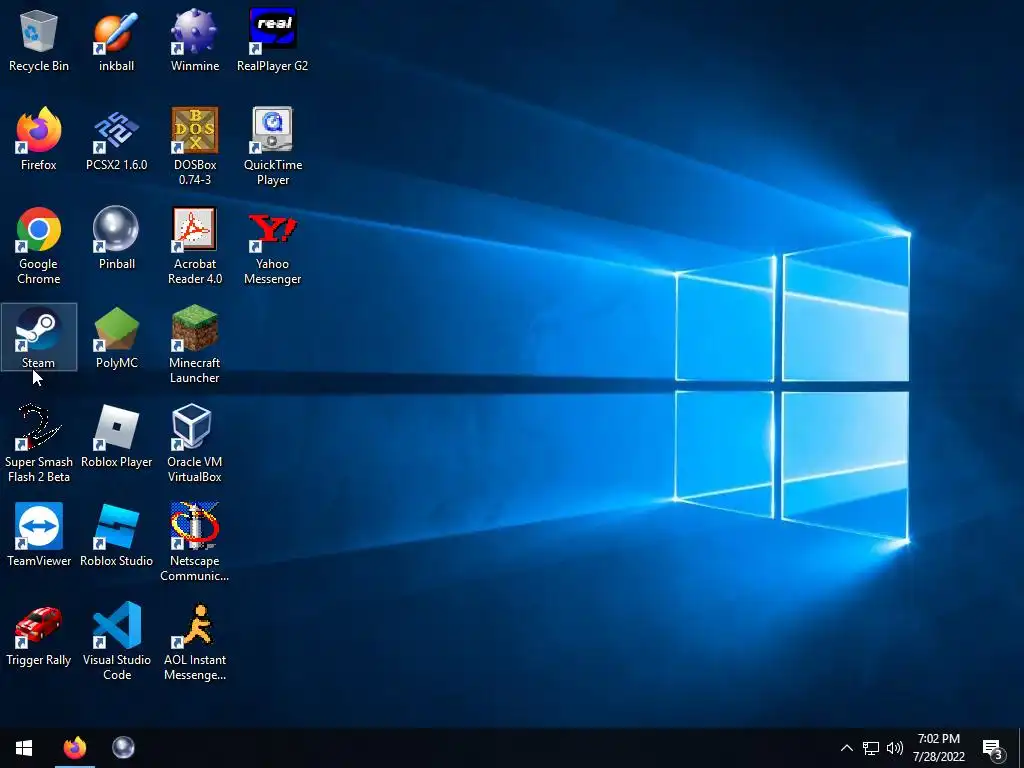Open the Action Center notifications

pyautogui.click(x=993, y=748)
